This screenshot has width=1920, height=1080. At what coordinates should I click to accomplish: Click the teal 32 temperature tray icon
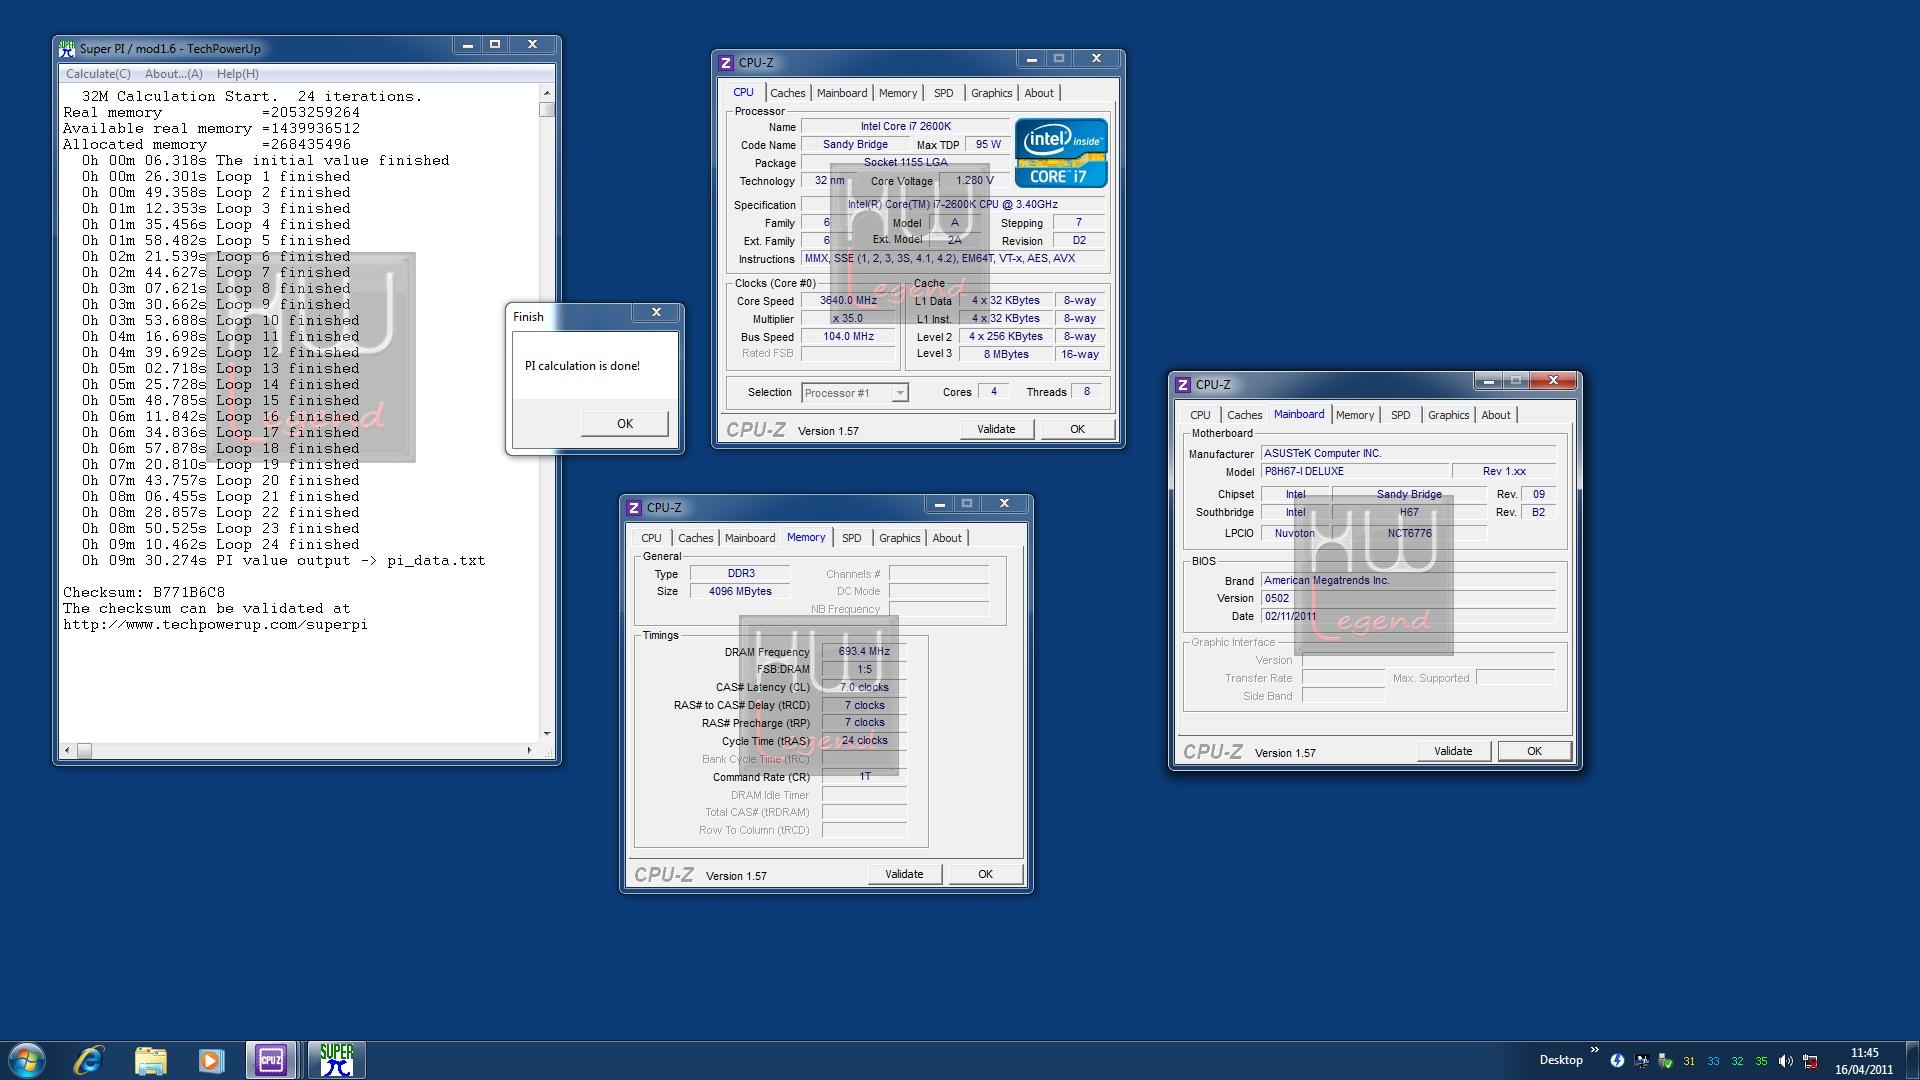[x=1737, y=1061]
